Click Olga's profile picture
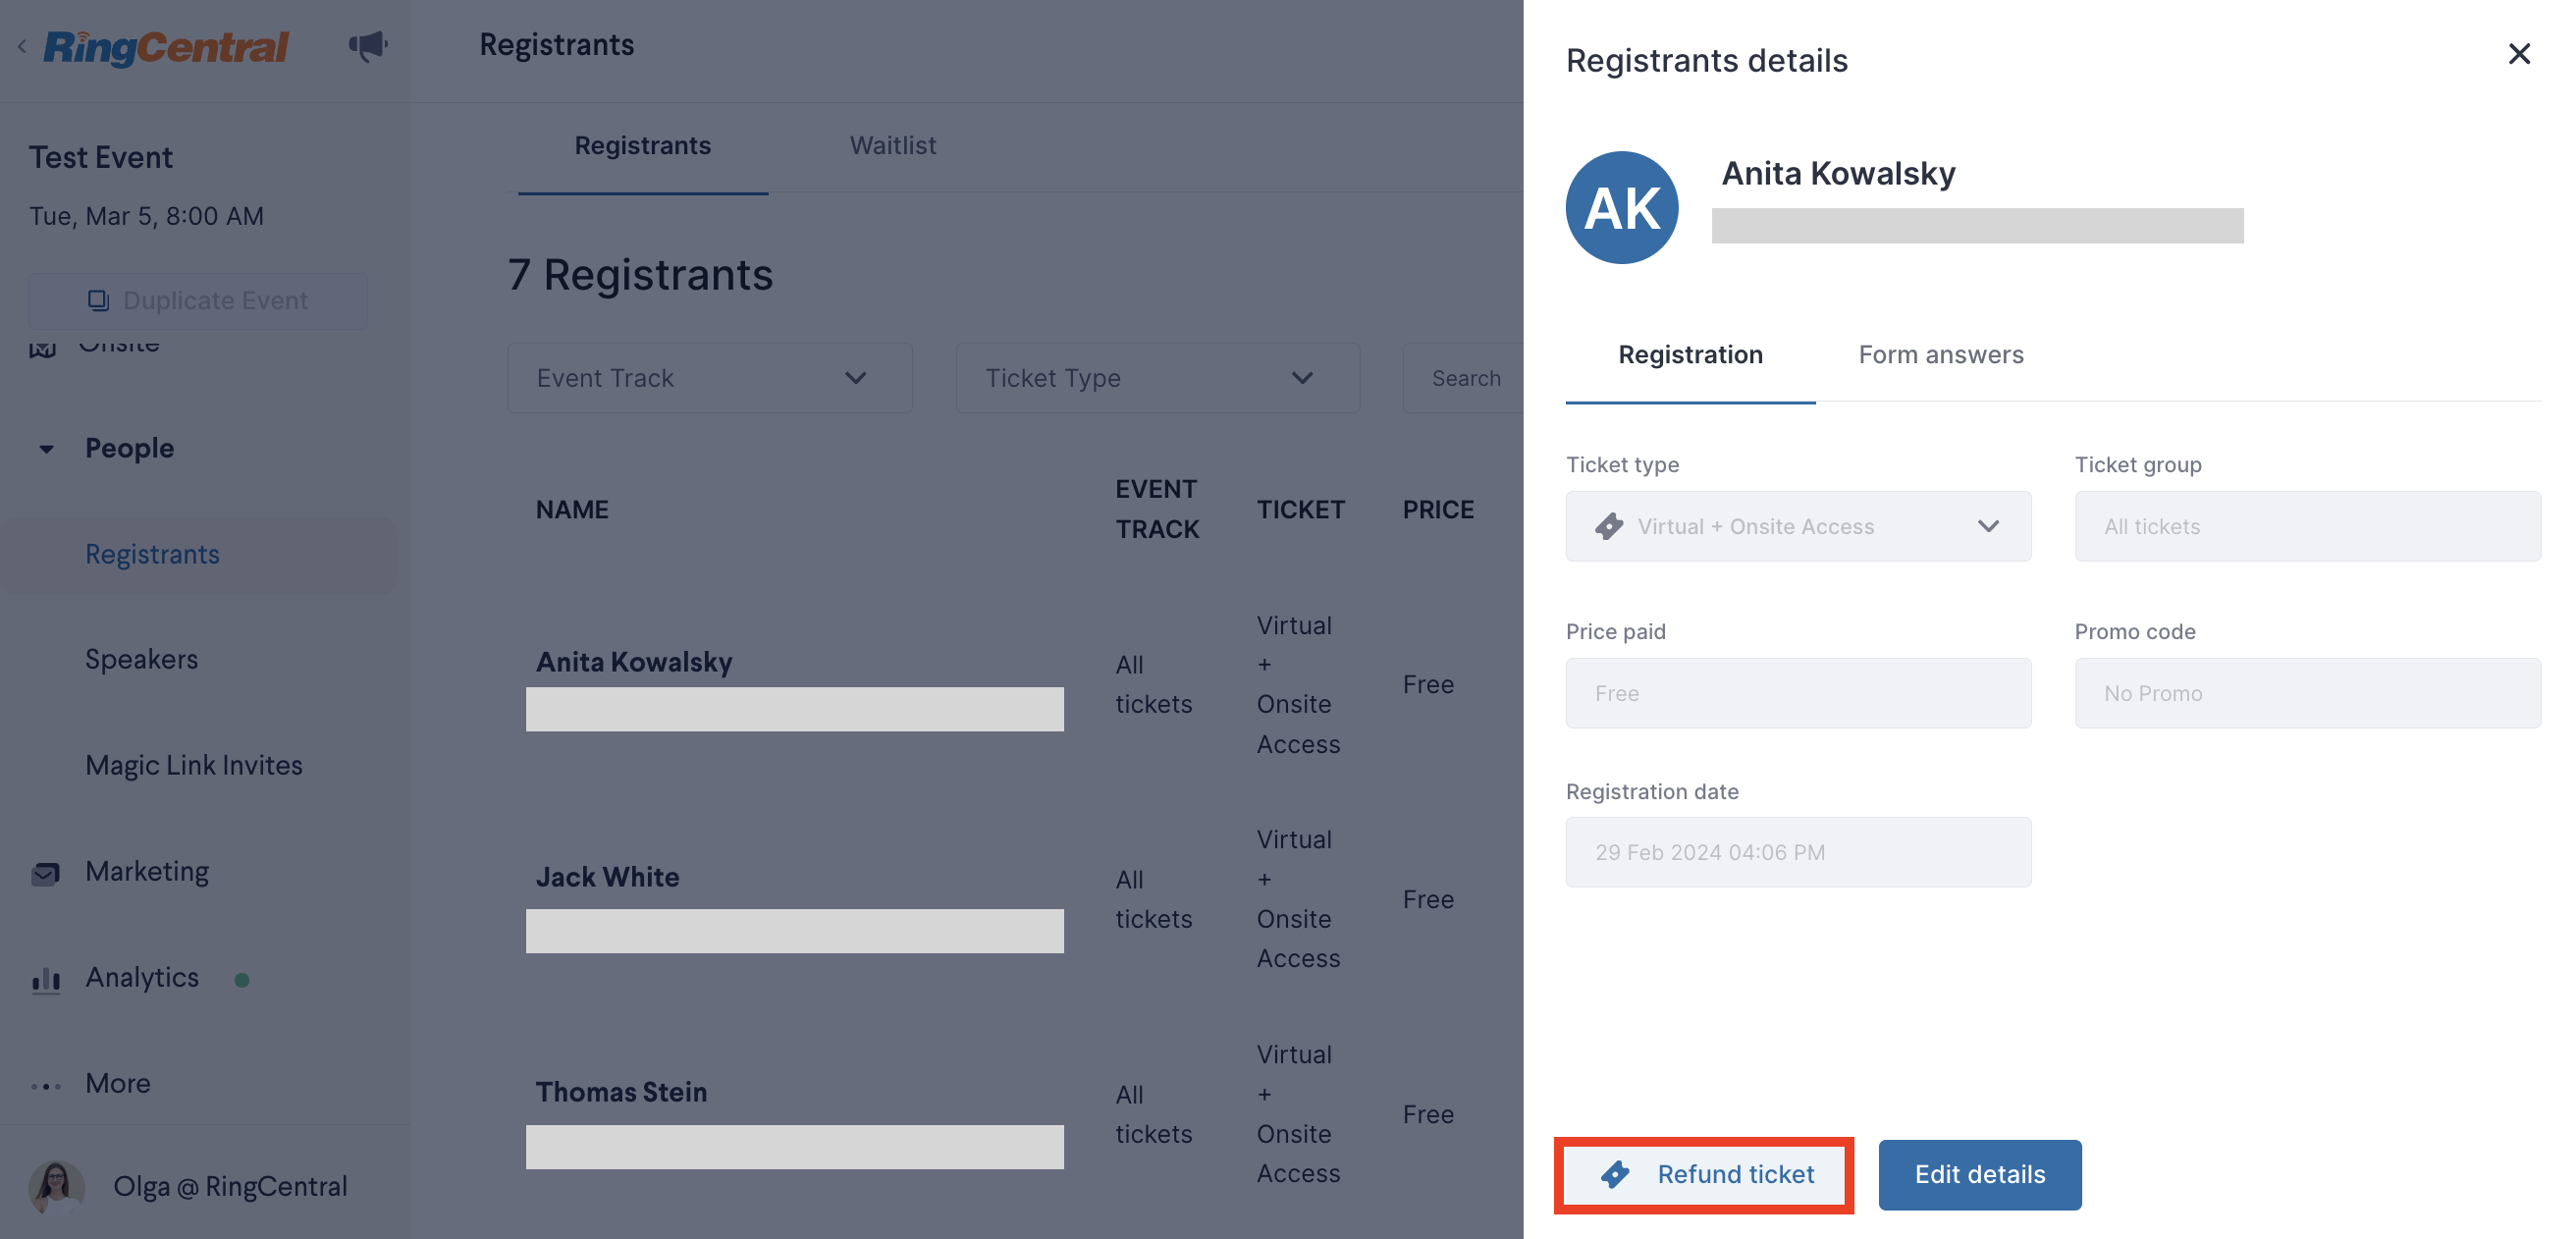This screenshot has width=2576, height=1239. click(56, 1187)
